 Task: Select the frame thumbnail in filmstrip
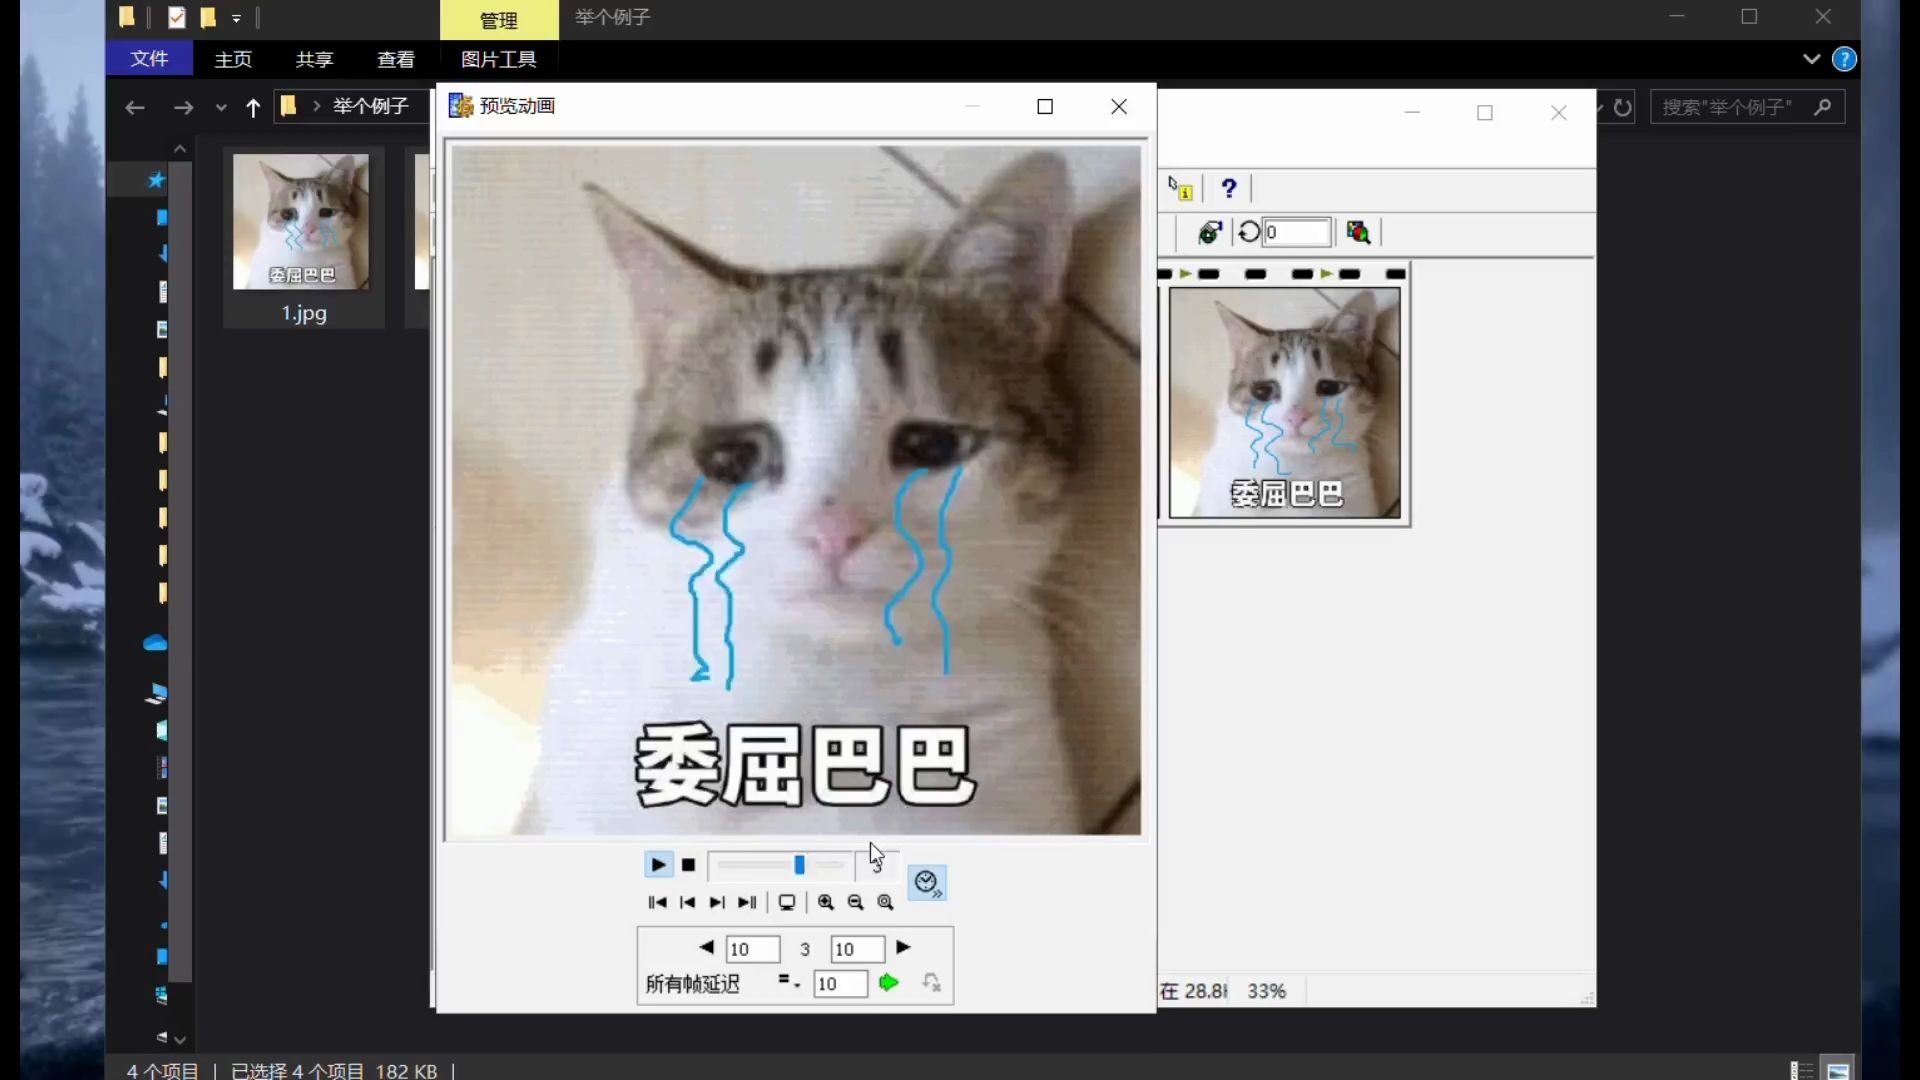tap(1285, 403)
